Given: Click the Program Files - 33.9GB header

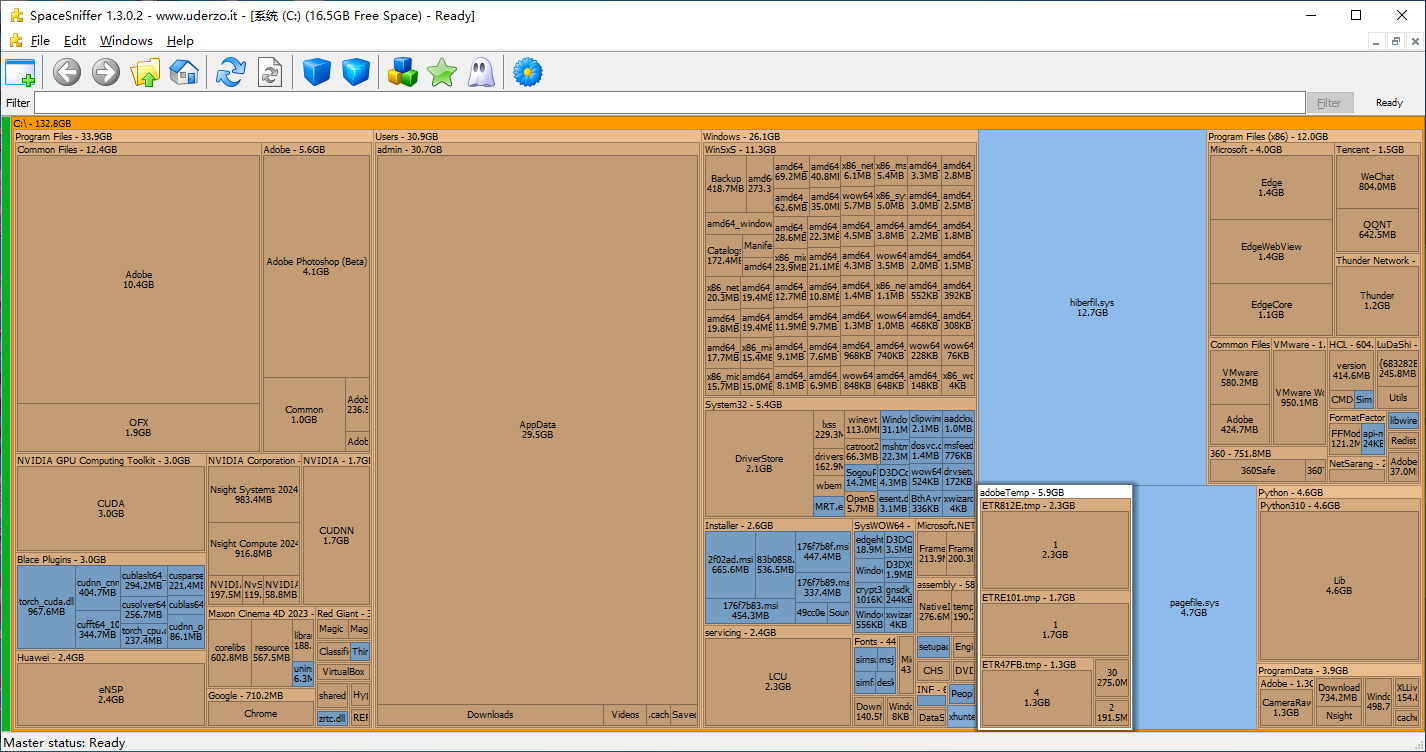Looking at the screenshot, I should coord(192,136).
